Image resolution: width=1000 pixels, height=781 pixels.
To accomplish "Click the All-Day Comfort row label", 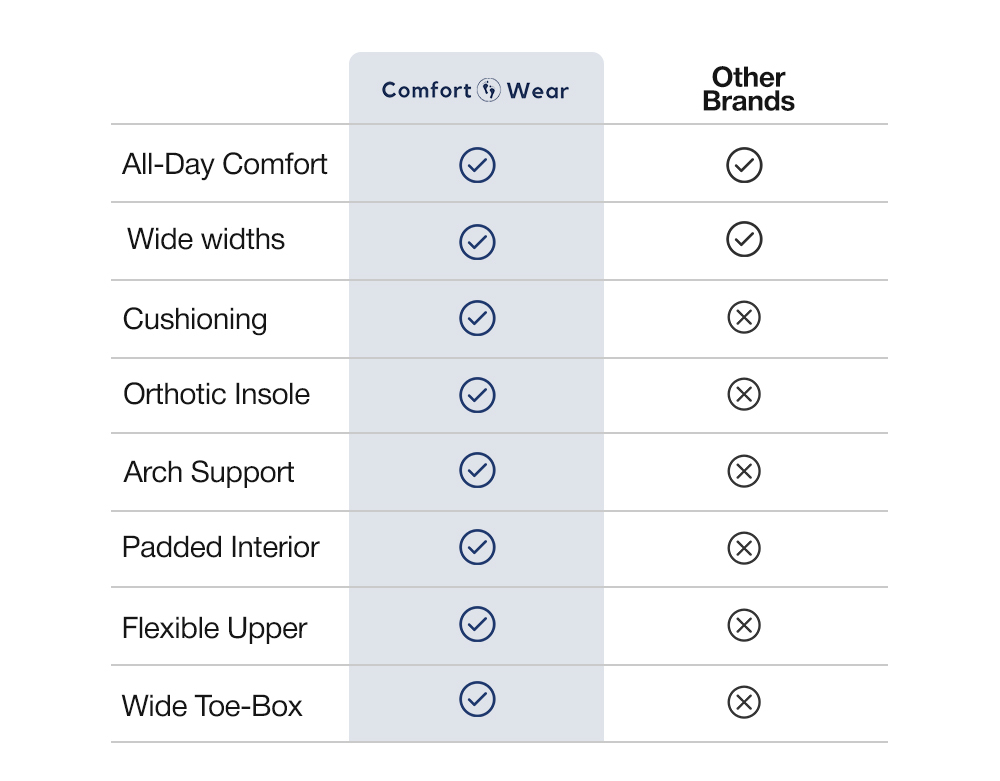I will pyautogui.click(x=225, y=164).
